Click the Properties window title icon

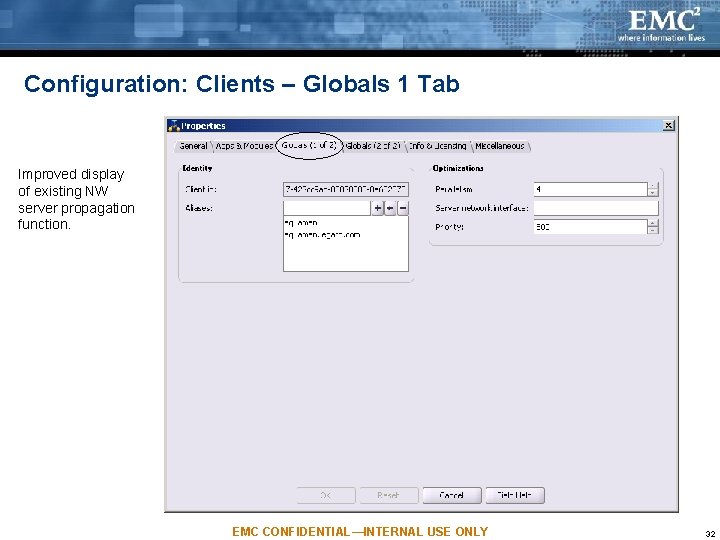174,125
